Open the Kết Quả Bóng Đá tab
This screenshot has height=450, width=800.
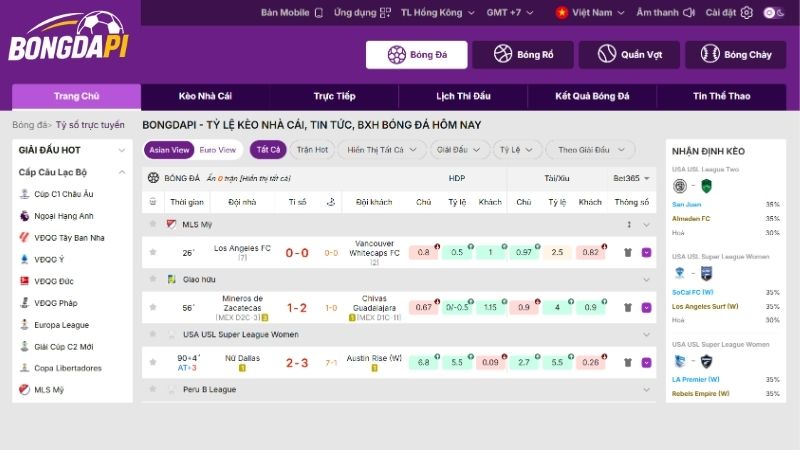(x=592, y=96)
